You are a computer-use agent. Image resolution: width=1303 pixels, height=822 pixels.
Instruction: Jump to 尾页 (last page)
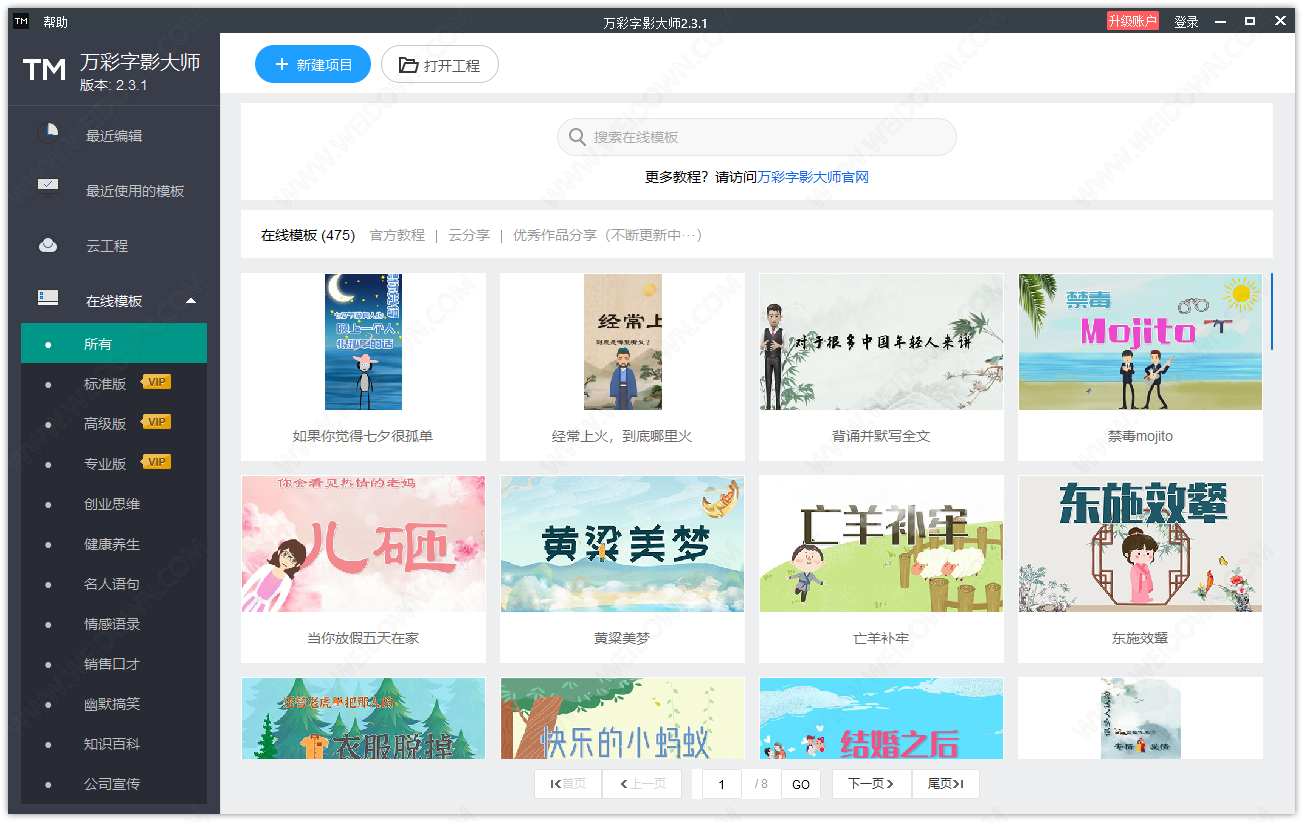click(x=944, y=784)
